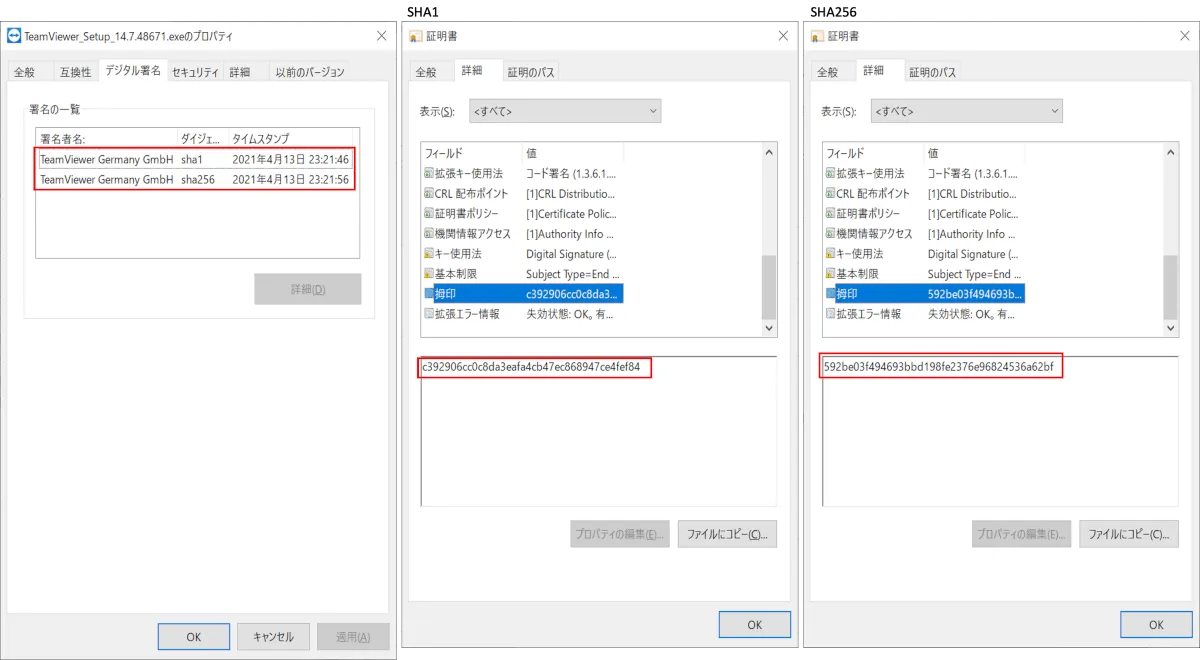This screenshot has width=1200, height=660.
Task: Select 証明書ポリシー icon in SHA256 window
Action: click(831, 214)
